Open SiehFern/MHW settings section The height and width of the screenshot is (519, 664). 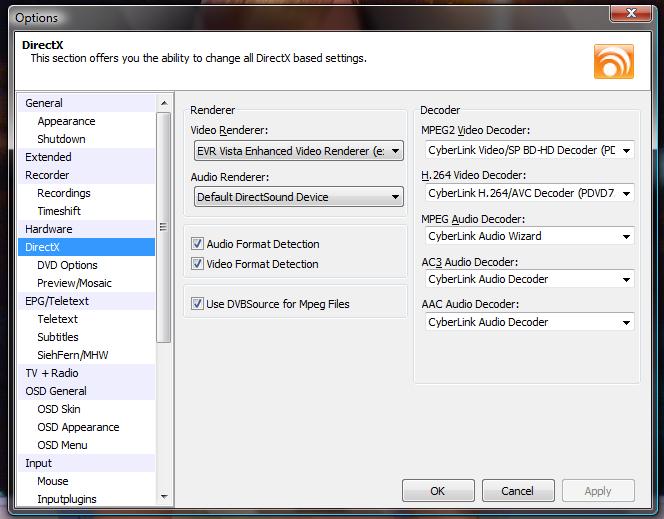coord(86,355)
